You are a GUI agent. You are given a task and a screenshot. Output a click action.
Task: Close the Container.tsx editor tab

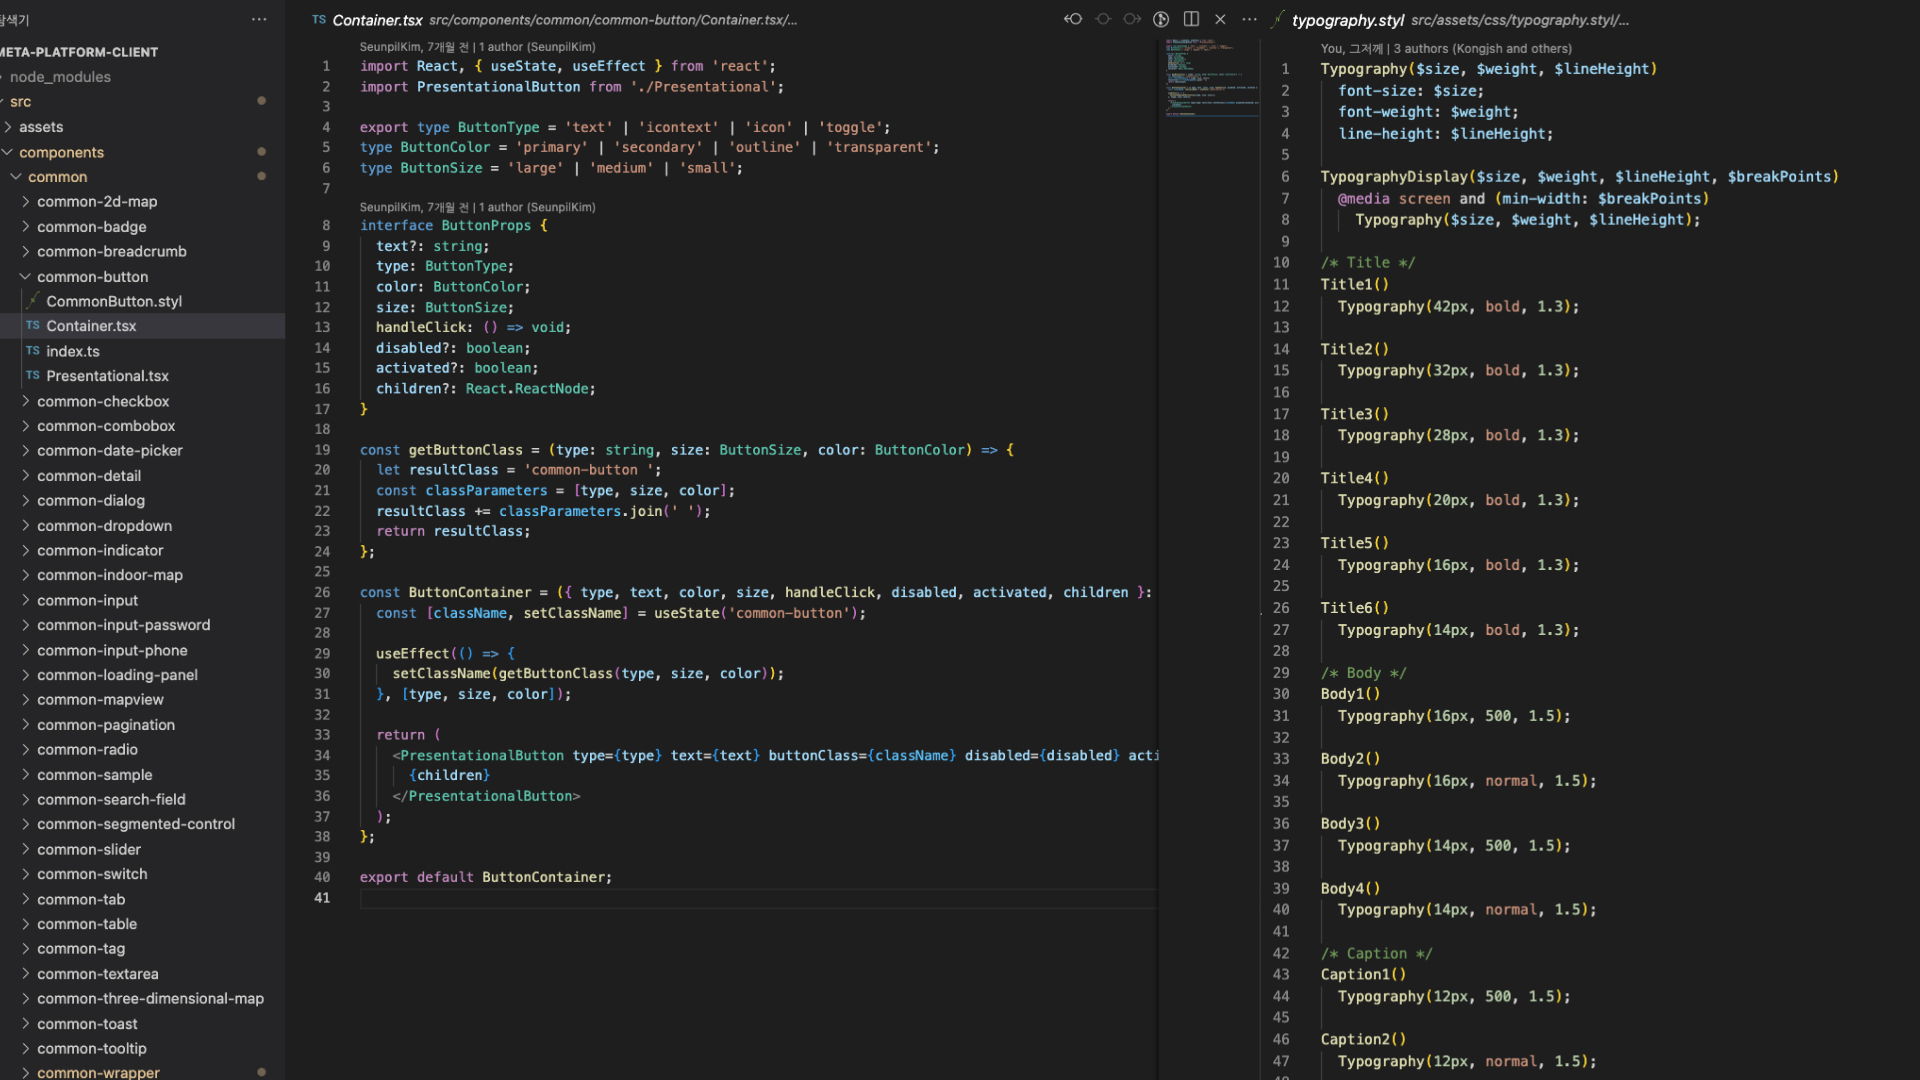click(1220, 19)
